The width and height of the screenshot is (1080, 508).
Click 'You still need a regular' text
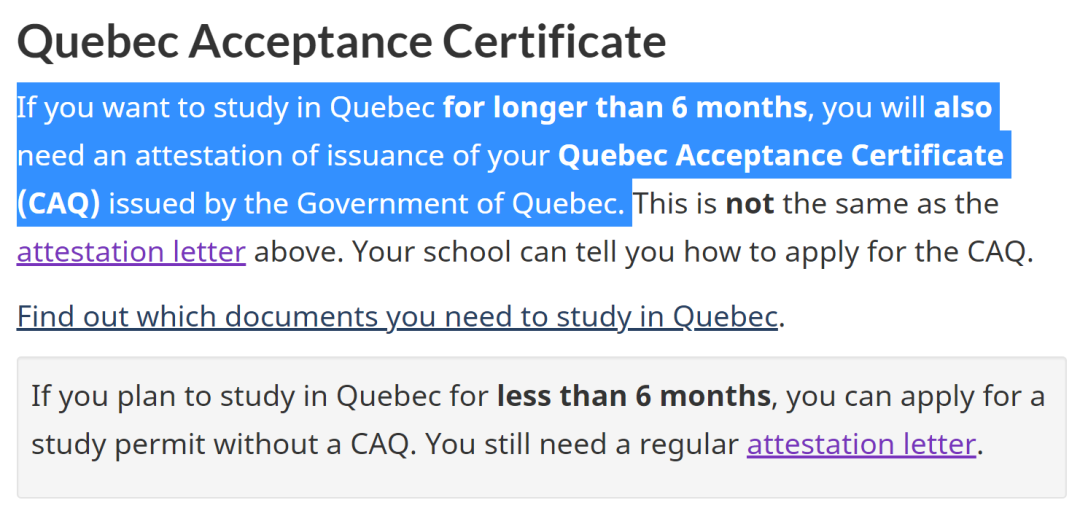coord(581,445)
